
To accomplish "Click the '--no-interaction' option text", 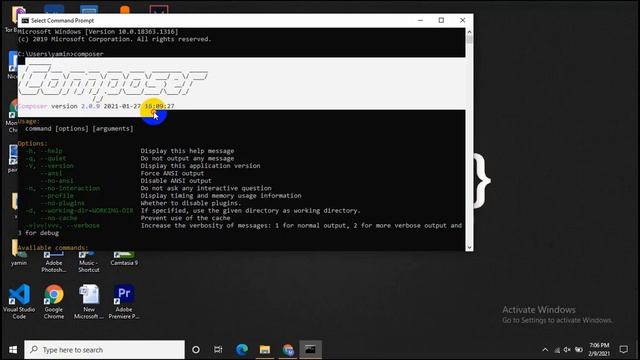I will [x=70, y=188].
